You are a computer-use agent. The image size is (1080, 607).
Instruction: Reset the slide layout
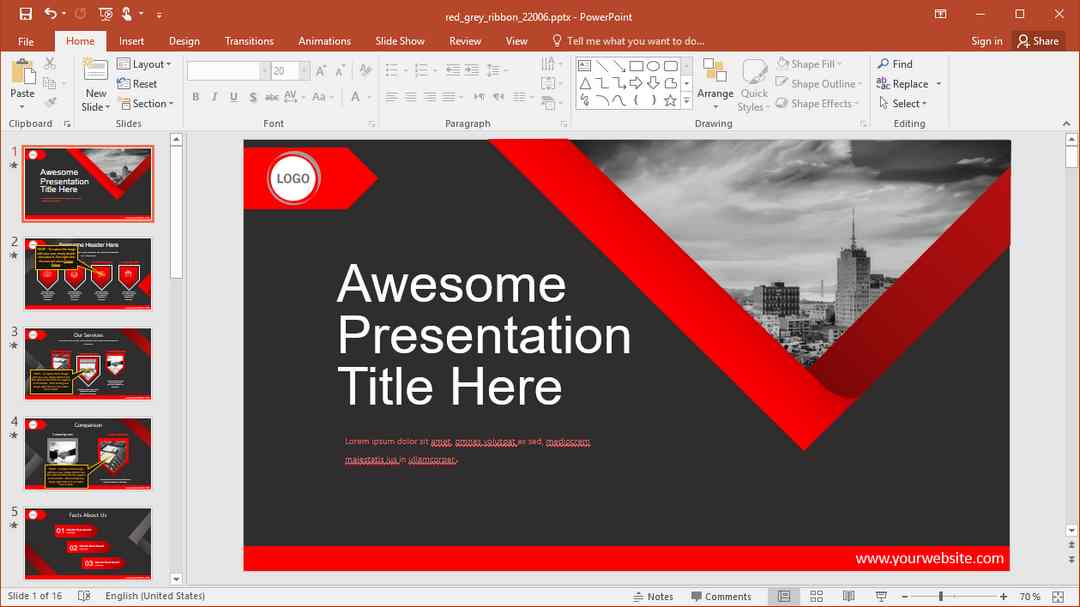tap(137, 84)
